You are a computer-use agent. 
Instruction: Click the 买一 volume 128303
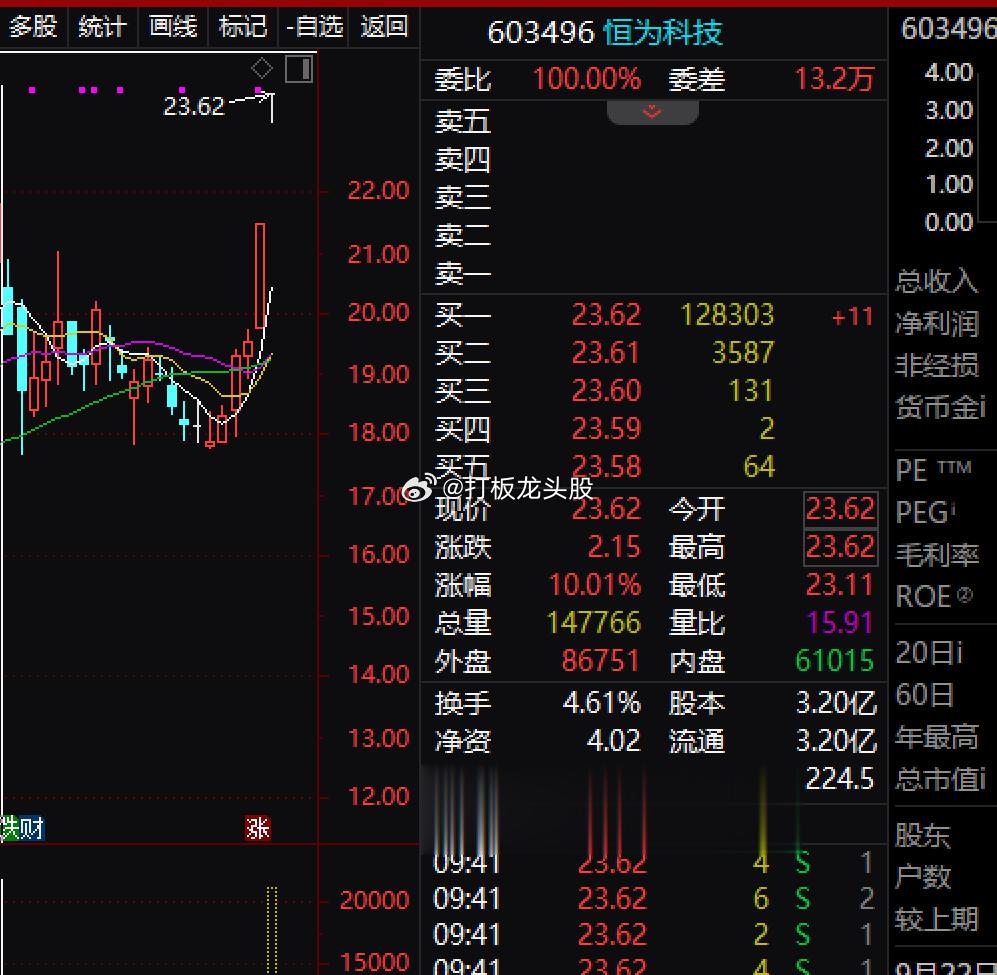coord(727,314)
